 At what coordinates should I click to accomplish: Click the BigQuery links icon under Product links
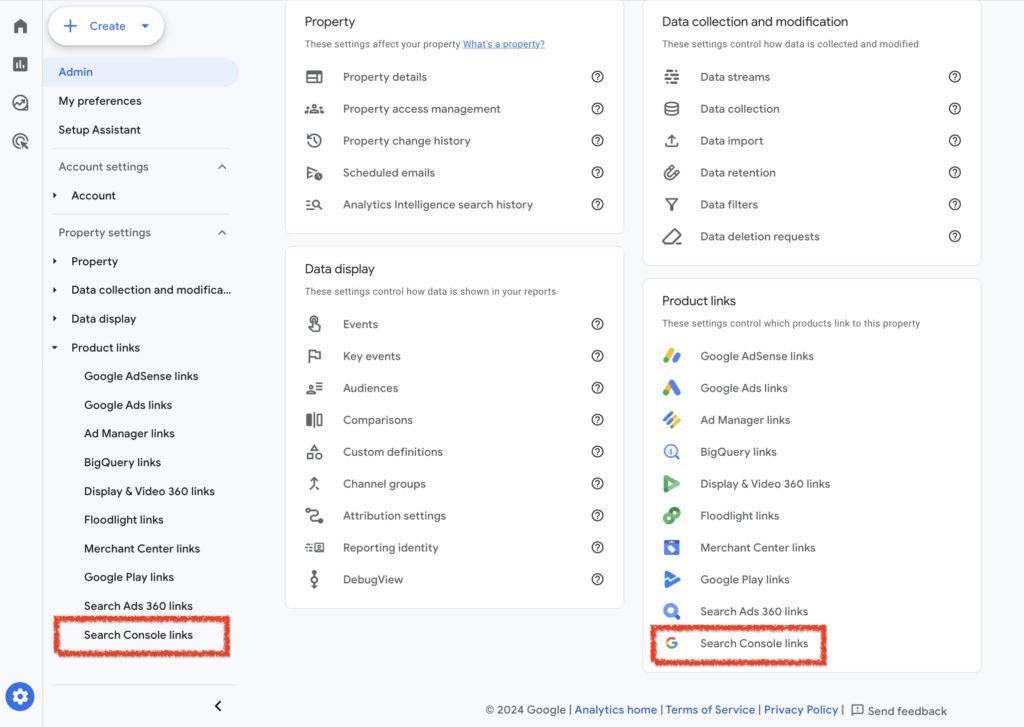tap(673, 451)
